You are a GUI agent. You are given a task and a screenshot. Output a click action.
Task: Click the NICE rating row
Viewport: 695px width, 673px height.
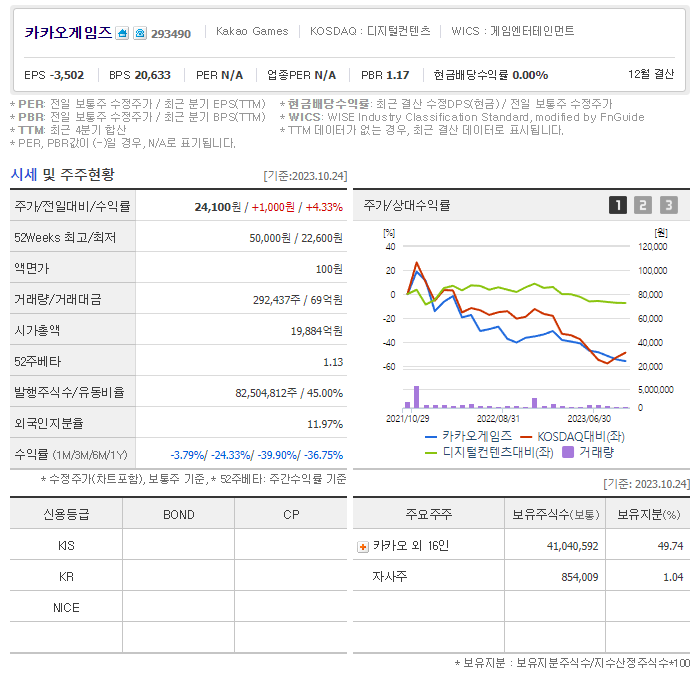(x=178, y=608)
